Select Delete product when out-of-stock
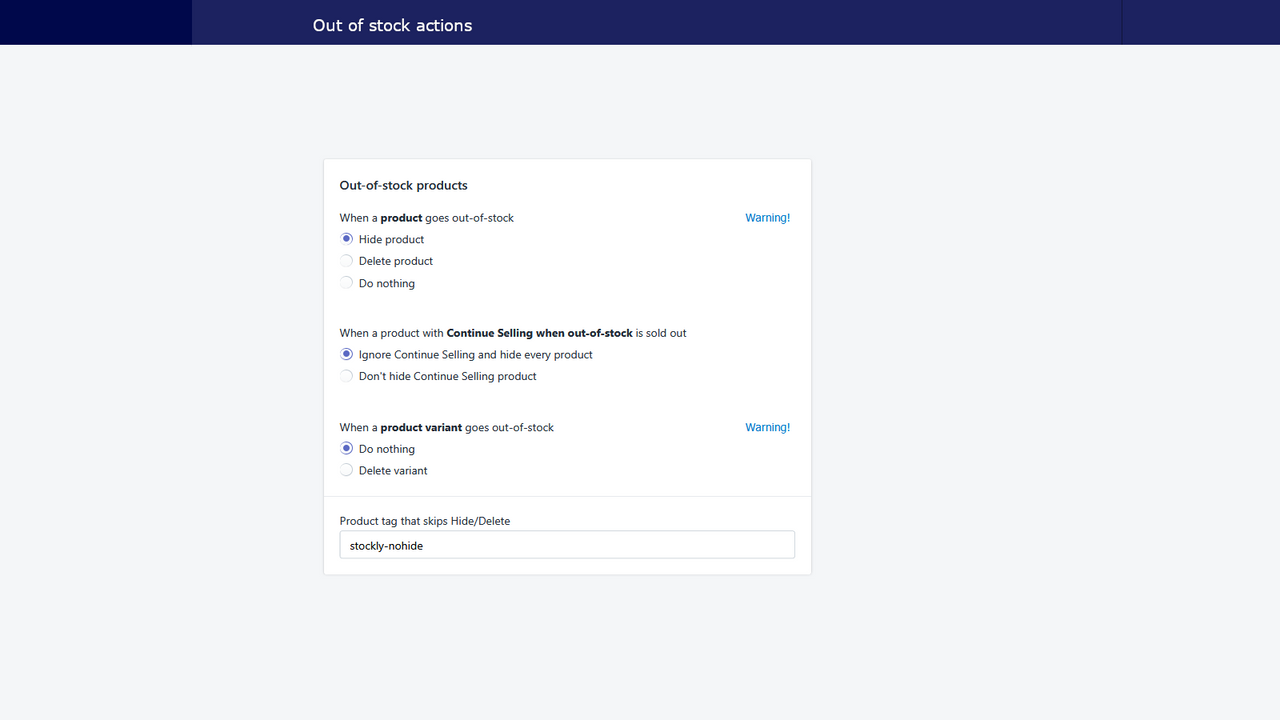1280x720 pixels. [346, 260]
